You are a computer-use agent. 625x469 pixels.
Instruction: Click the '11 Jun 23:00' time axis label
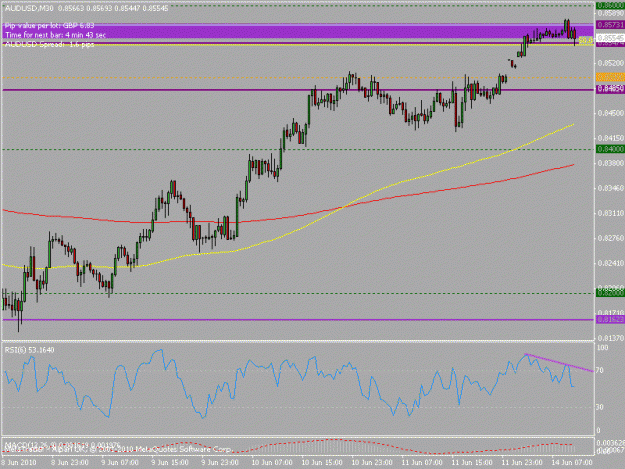click(522, 462)
